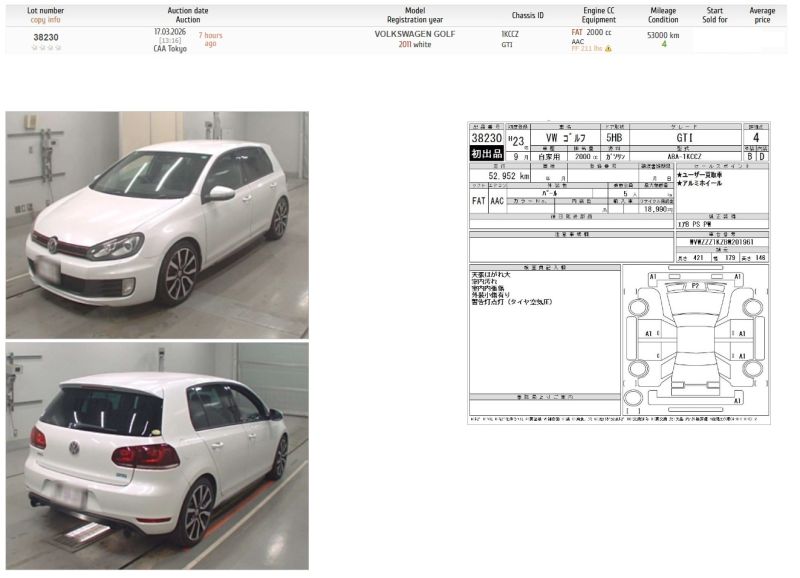Click the '2011 white' registration text
This screenshot has height=578, width=800.
415,44
